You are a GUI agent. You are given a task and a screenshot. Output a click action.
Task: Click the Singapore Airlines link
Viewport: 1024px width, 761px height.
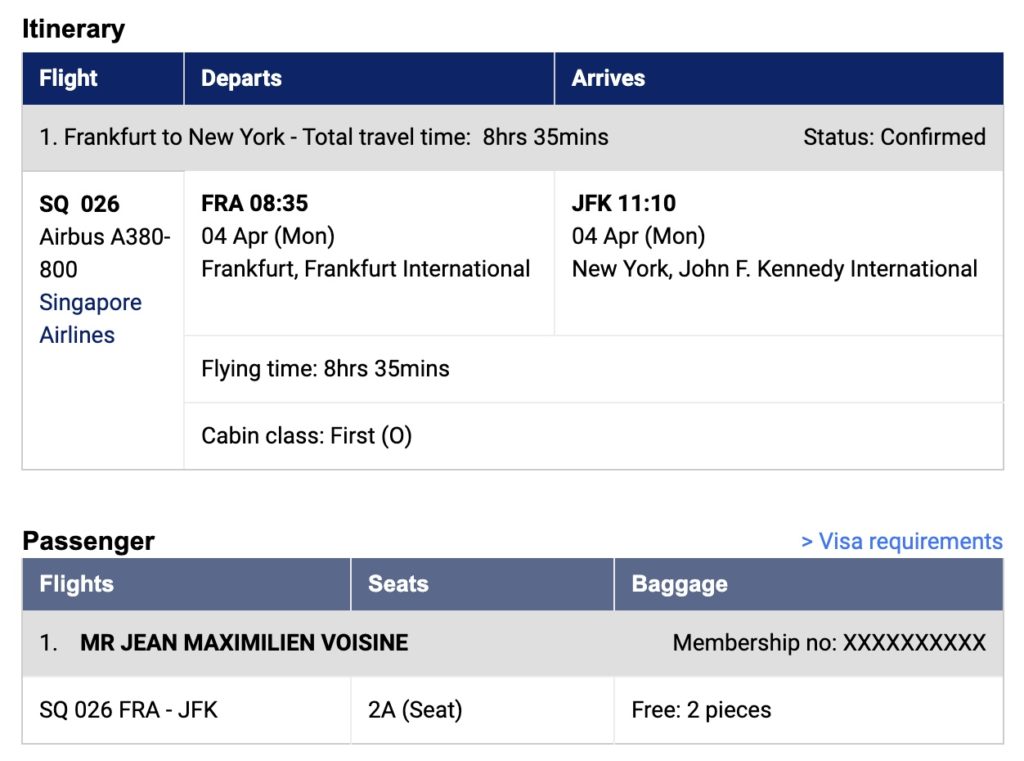[90, 318]
